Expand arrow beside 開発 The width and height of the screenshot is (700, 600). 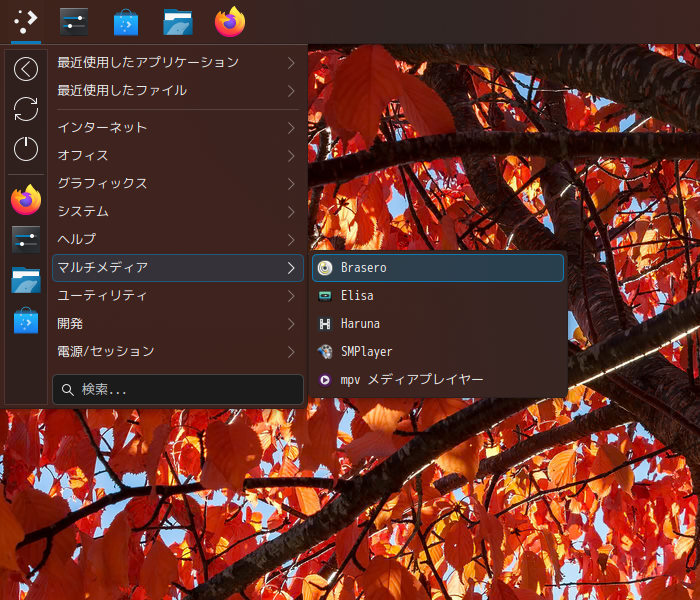click(291, 324)
